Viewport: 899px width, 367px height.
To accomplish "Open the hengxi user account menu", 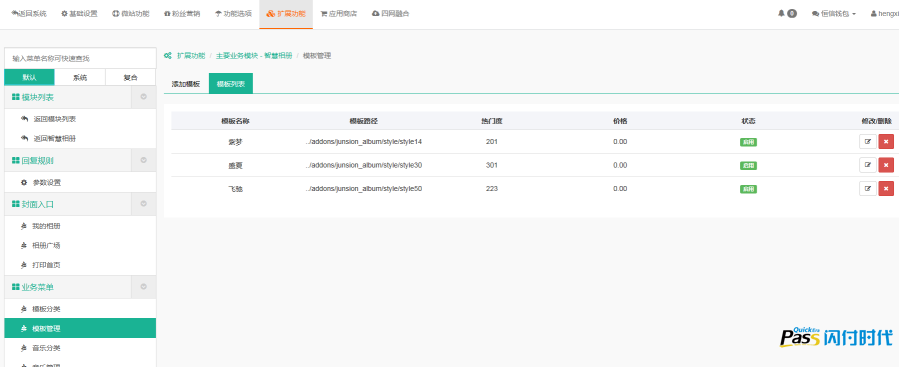I will 885,13.
